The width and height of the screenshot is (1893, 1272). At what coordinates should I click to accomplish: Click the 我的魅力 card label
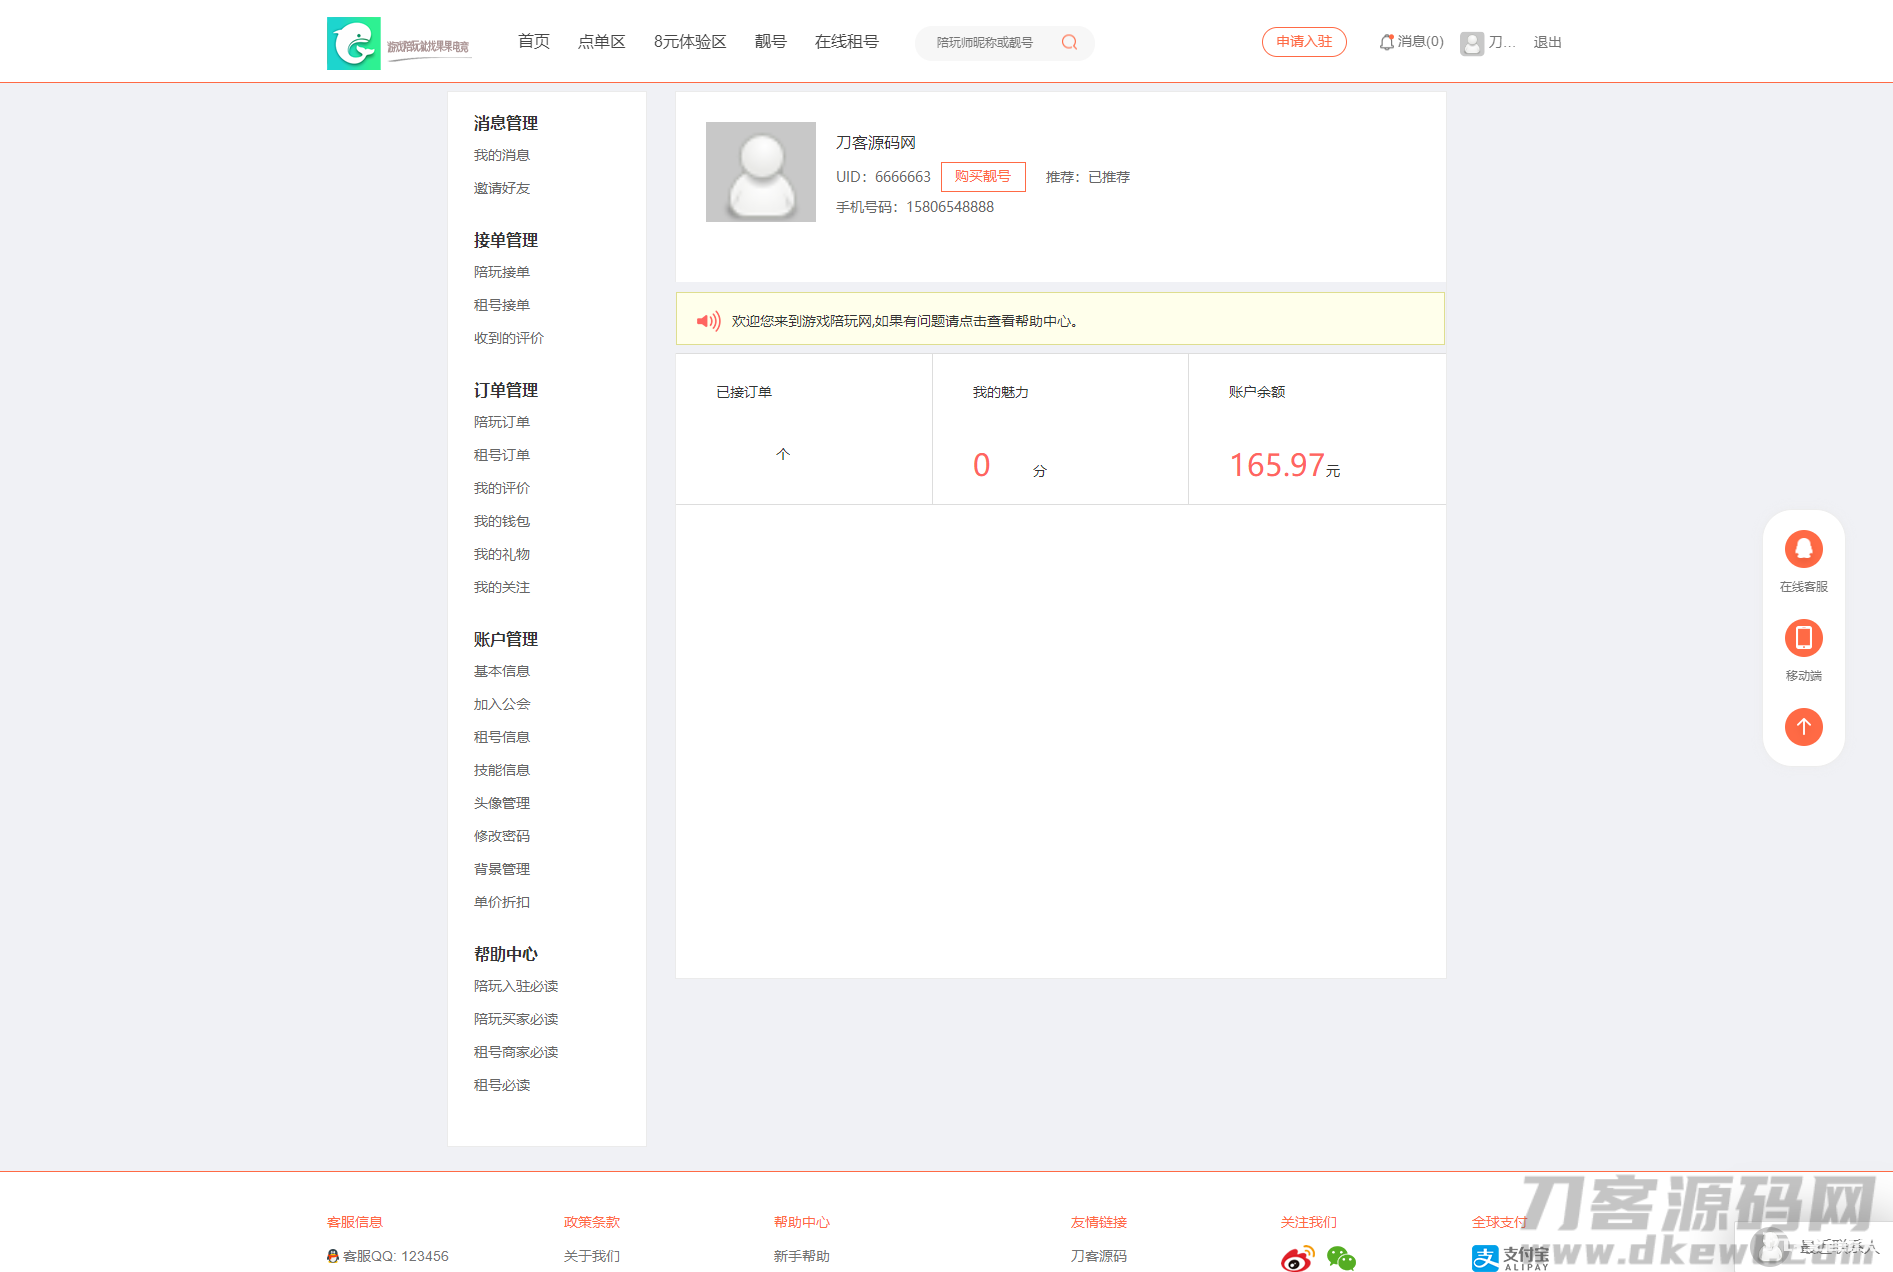pos(1001,392)
